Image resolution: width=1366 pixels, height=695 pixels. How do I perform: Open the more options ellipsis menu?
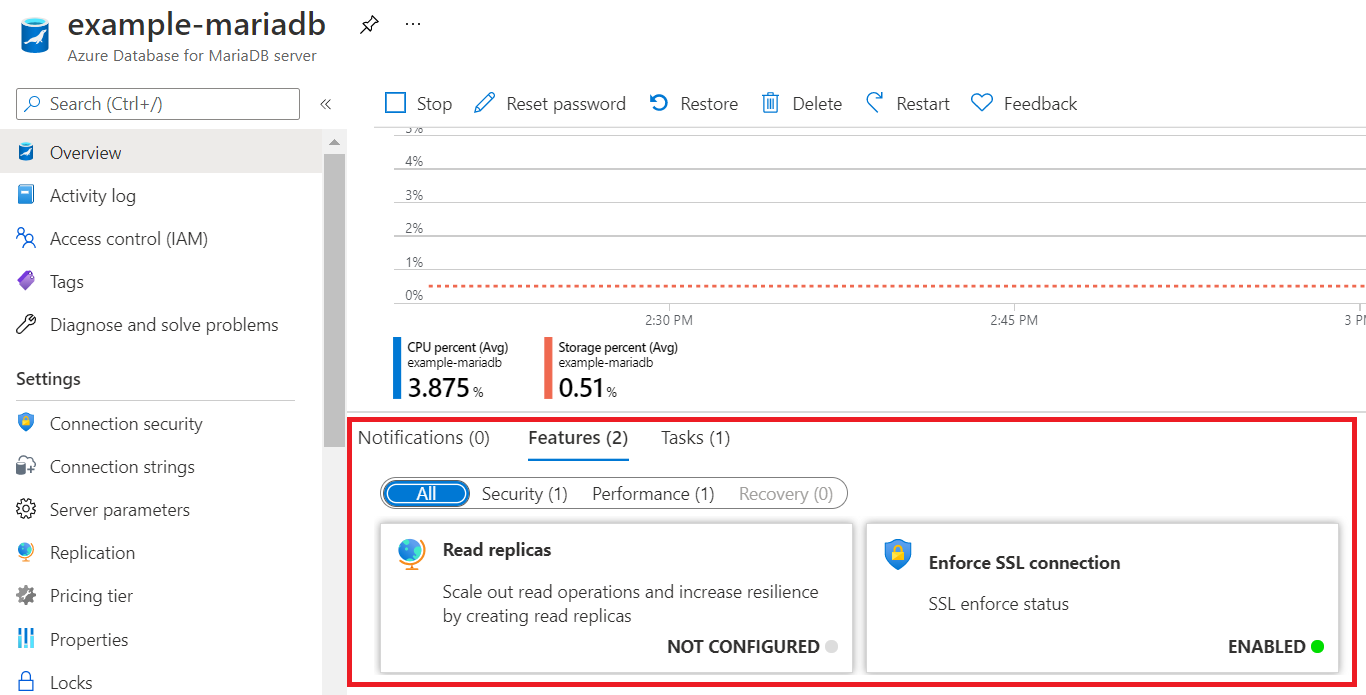coord(413,24)
